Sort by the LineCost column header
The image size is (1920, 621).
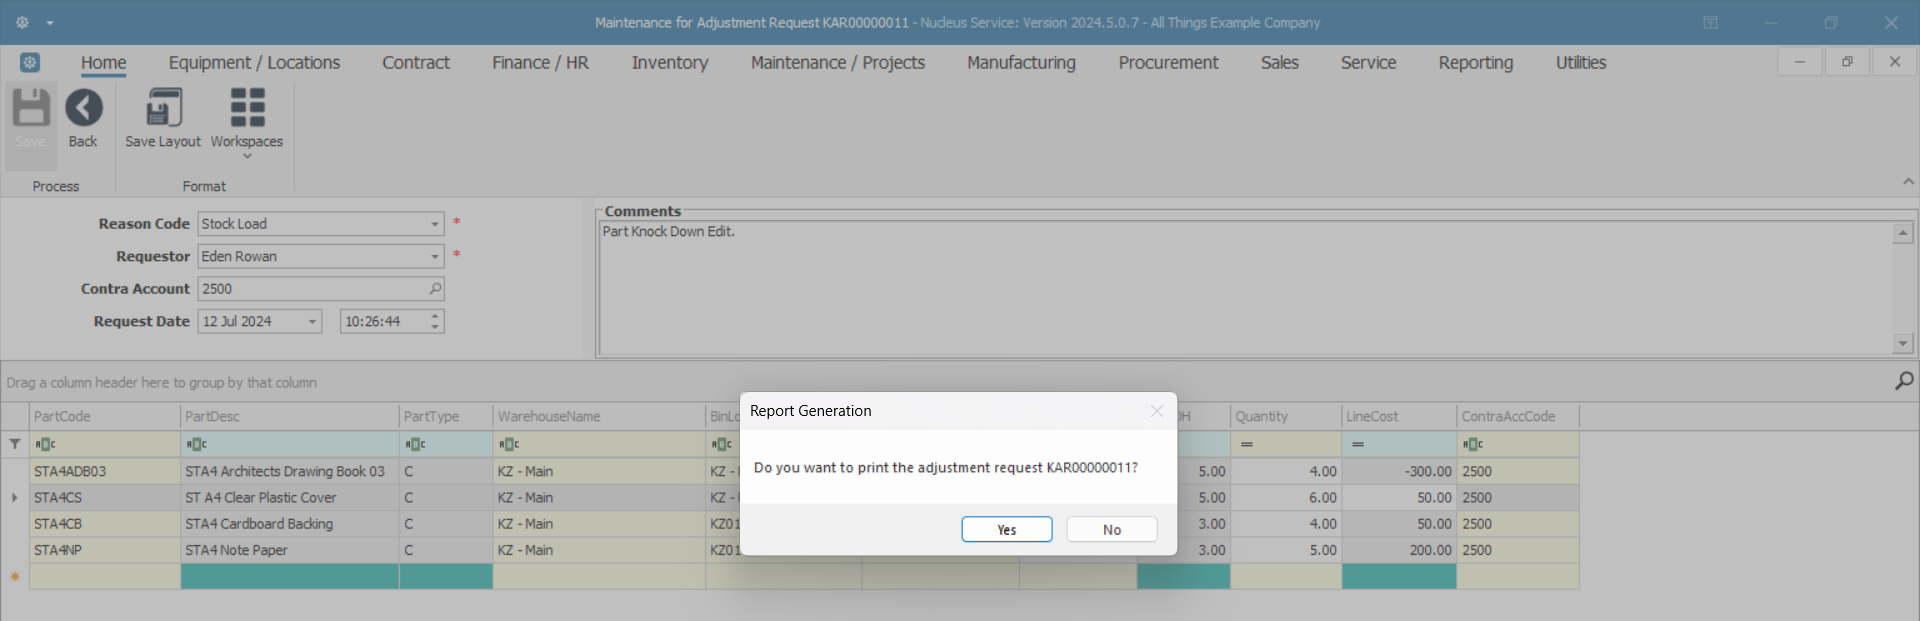[x=1399, y=416]
